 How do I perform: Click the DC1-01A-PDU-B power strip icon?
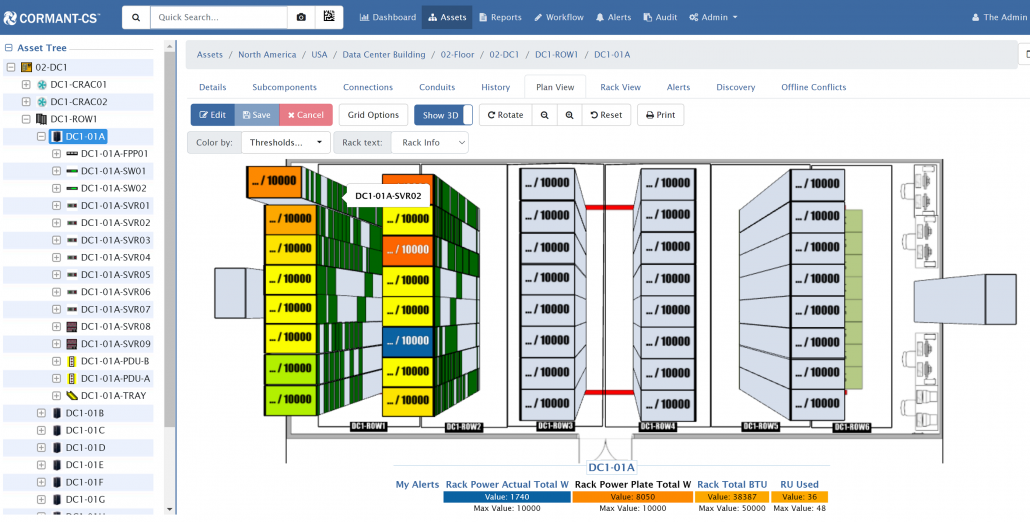coord(72,361)
